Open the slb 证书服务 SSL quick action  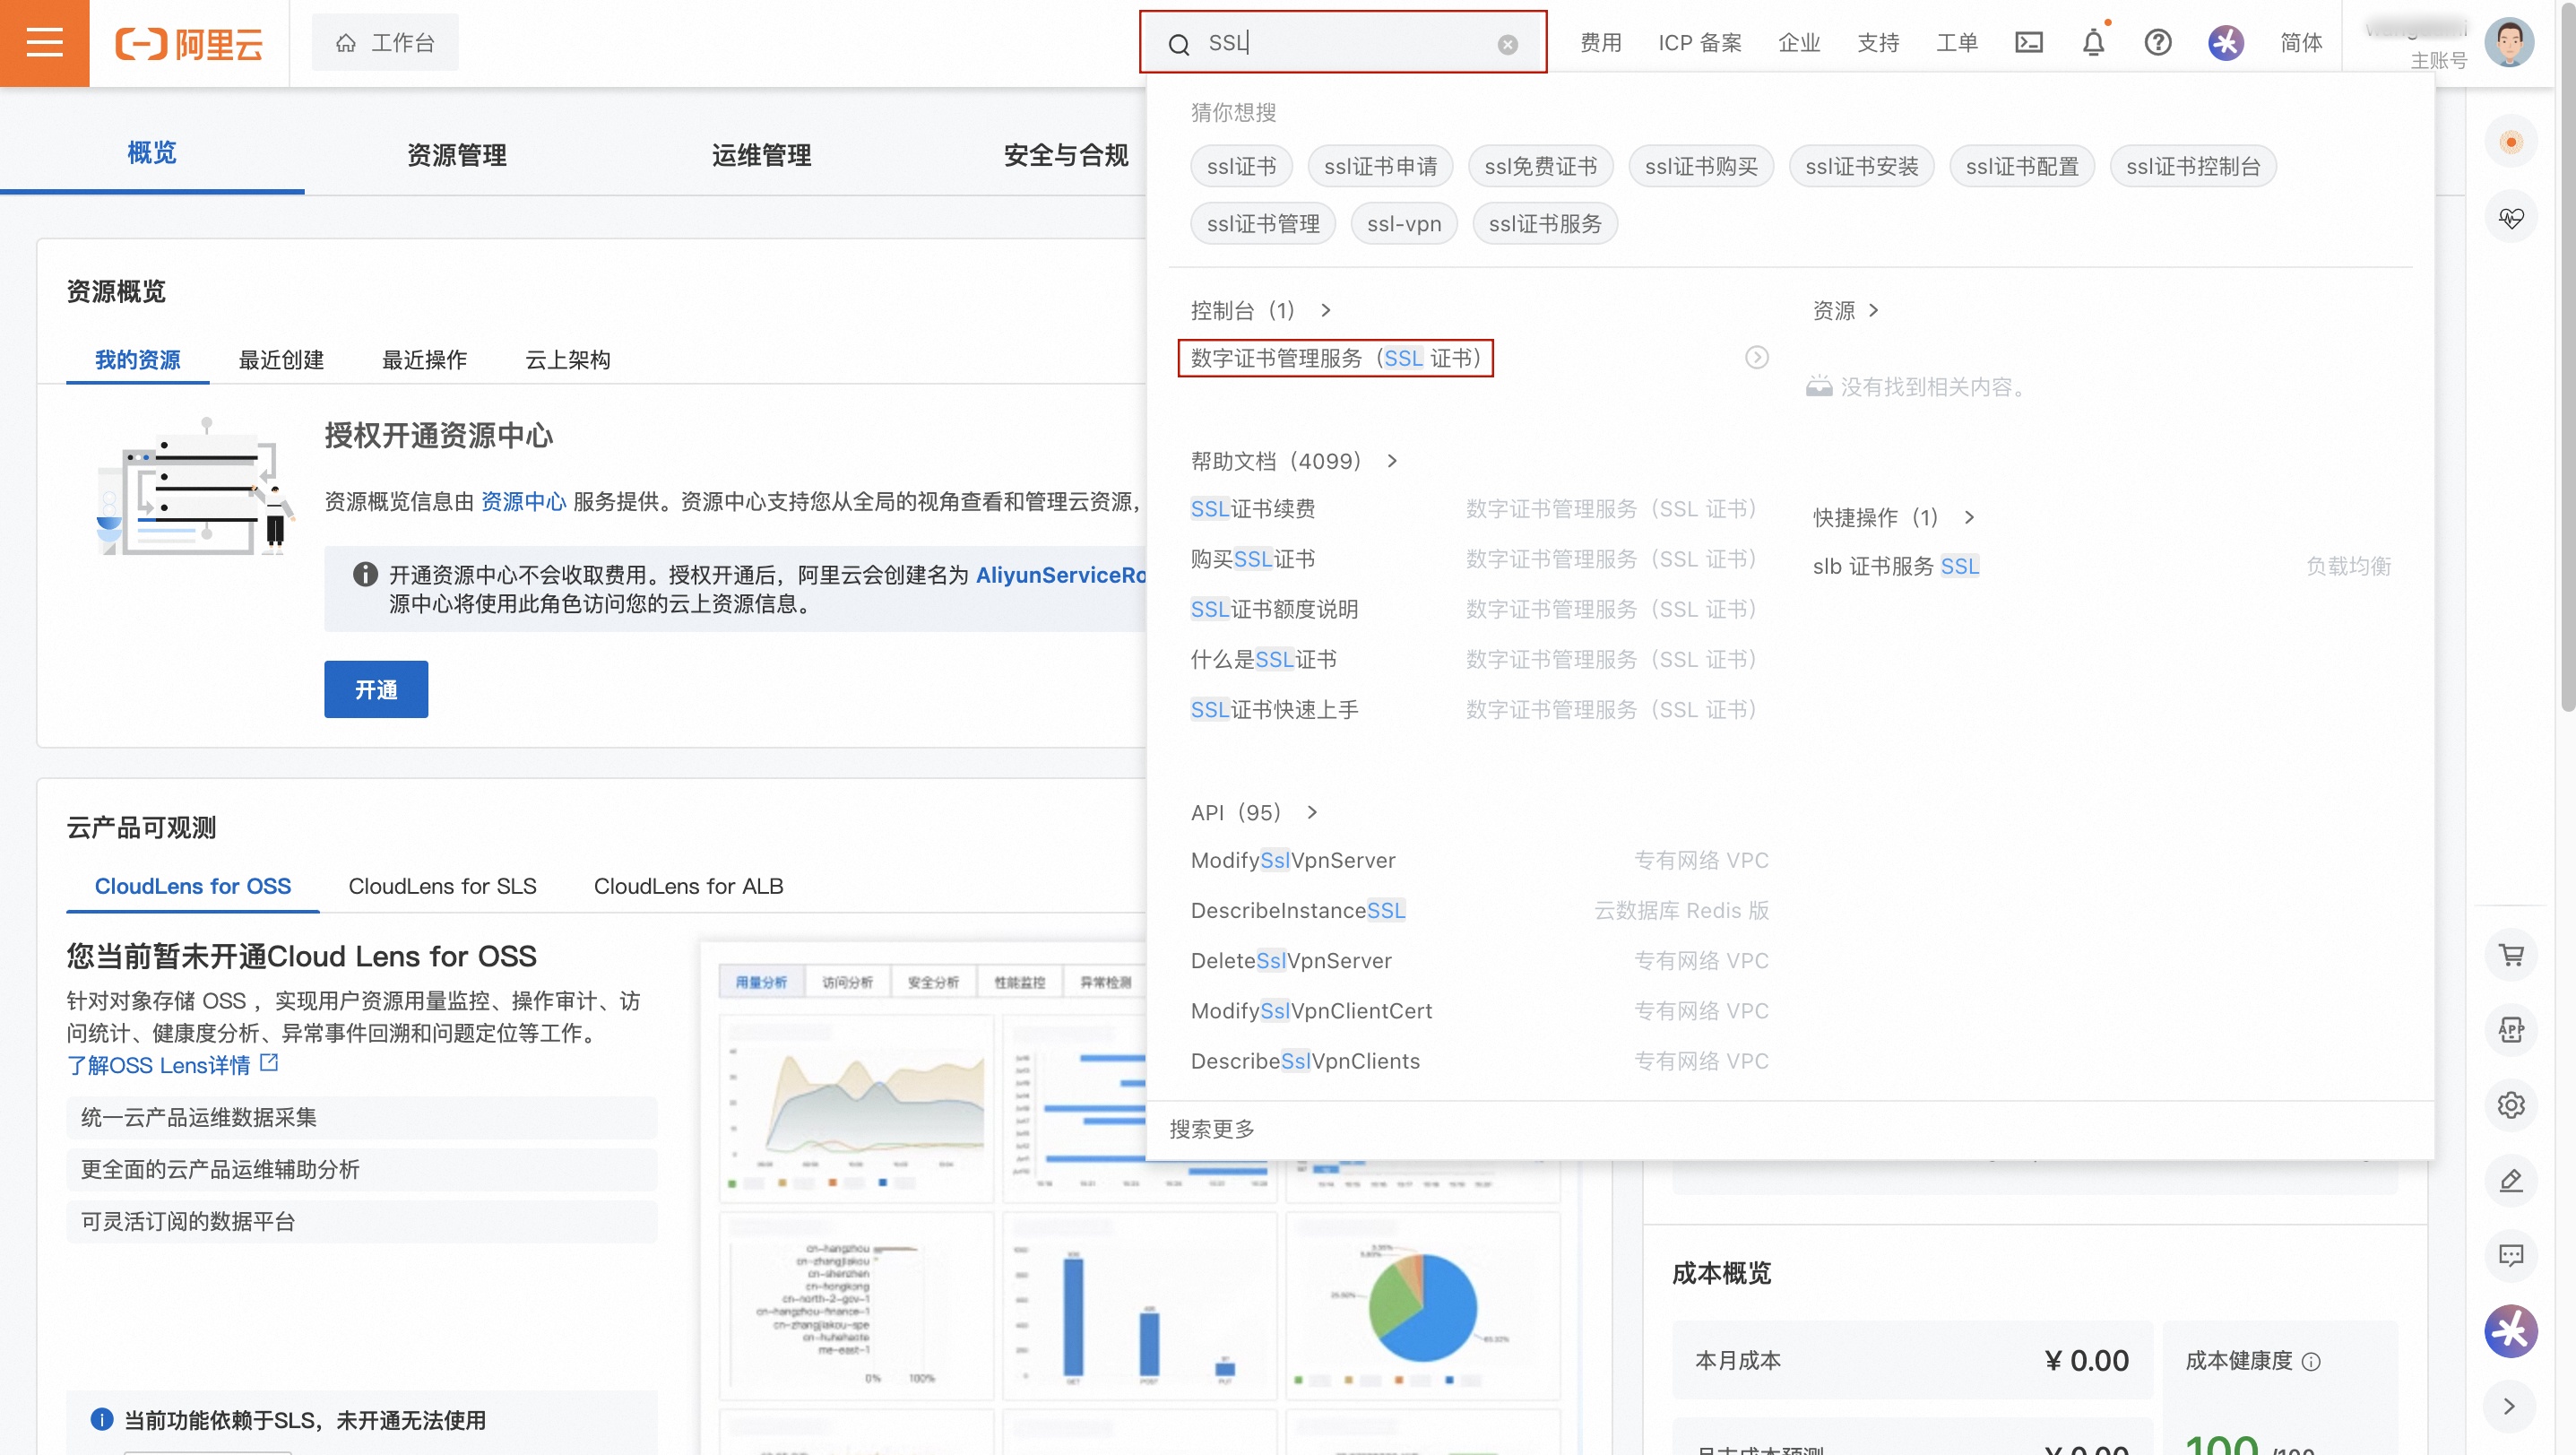(x=1896, y=566)
